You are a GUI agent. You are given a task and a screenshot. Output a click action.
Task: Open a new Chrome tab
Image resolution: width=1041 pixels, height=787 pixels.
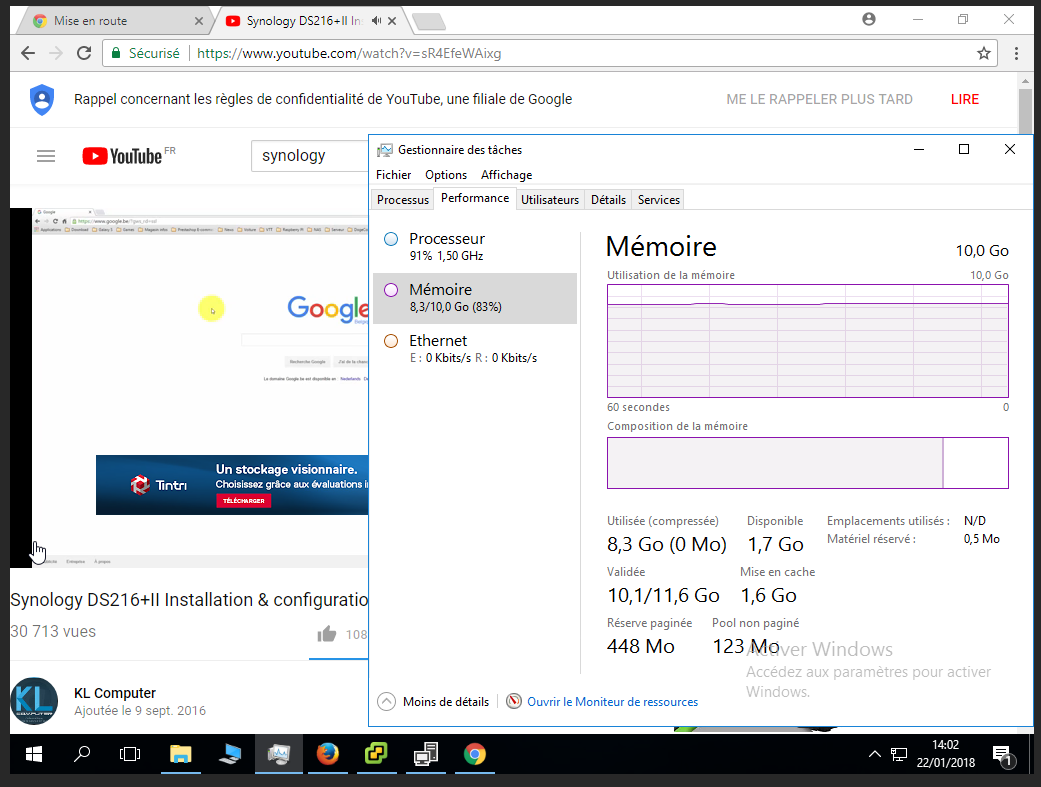pos(428,22)
